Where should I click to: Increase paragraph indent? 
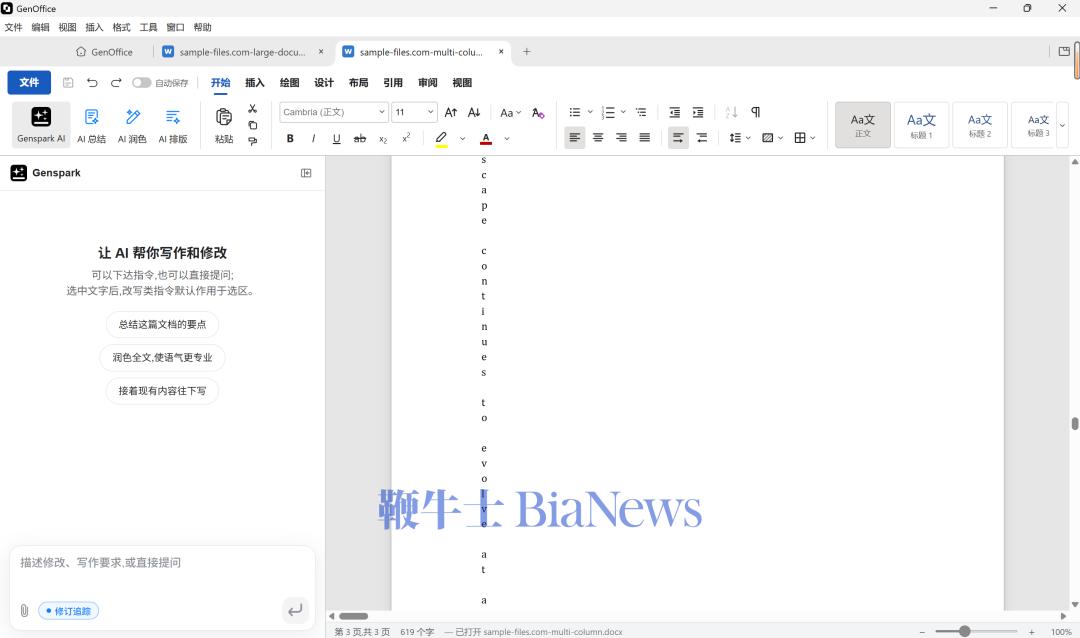click(x=698, y=112)
